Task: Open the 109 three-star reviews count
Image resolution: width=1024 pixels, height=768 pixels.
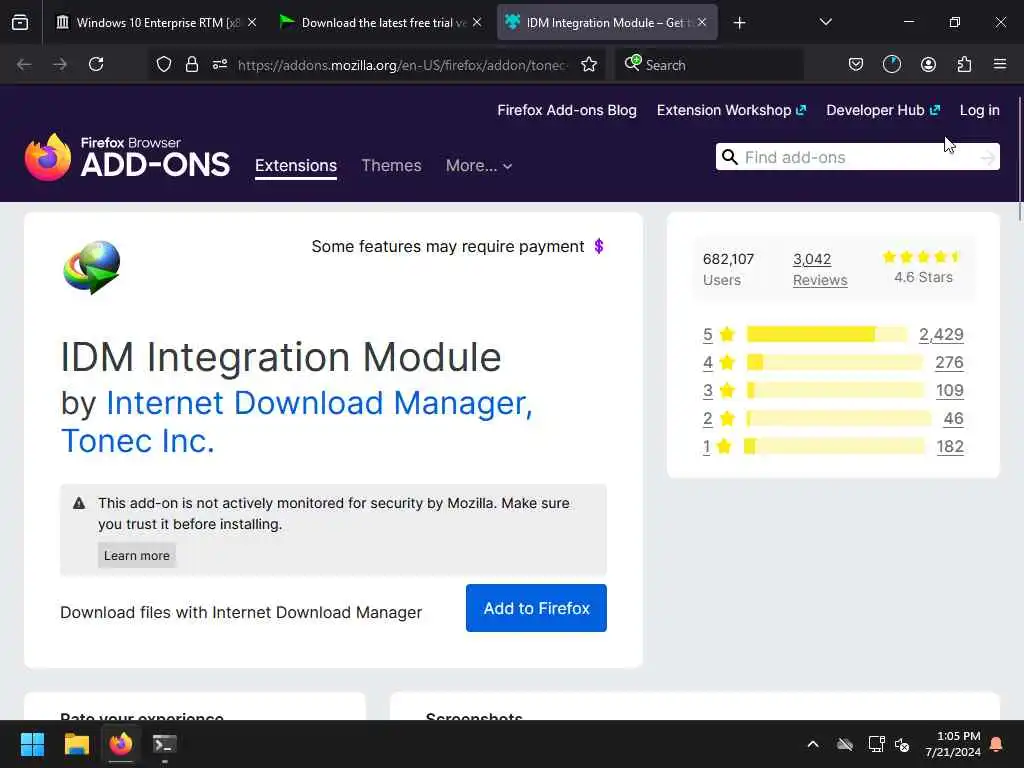Action: point(950,391)
